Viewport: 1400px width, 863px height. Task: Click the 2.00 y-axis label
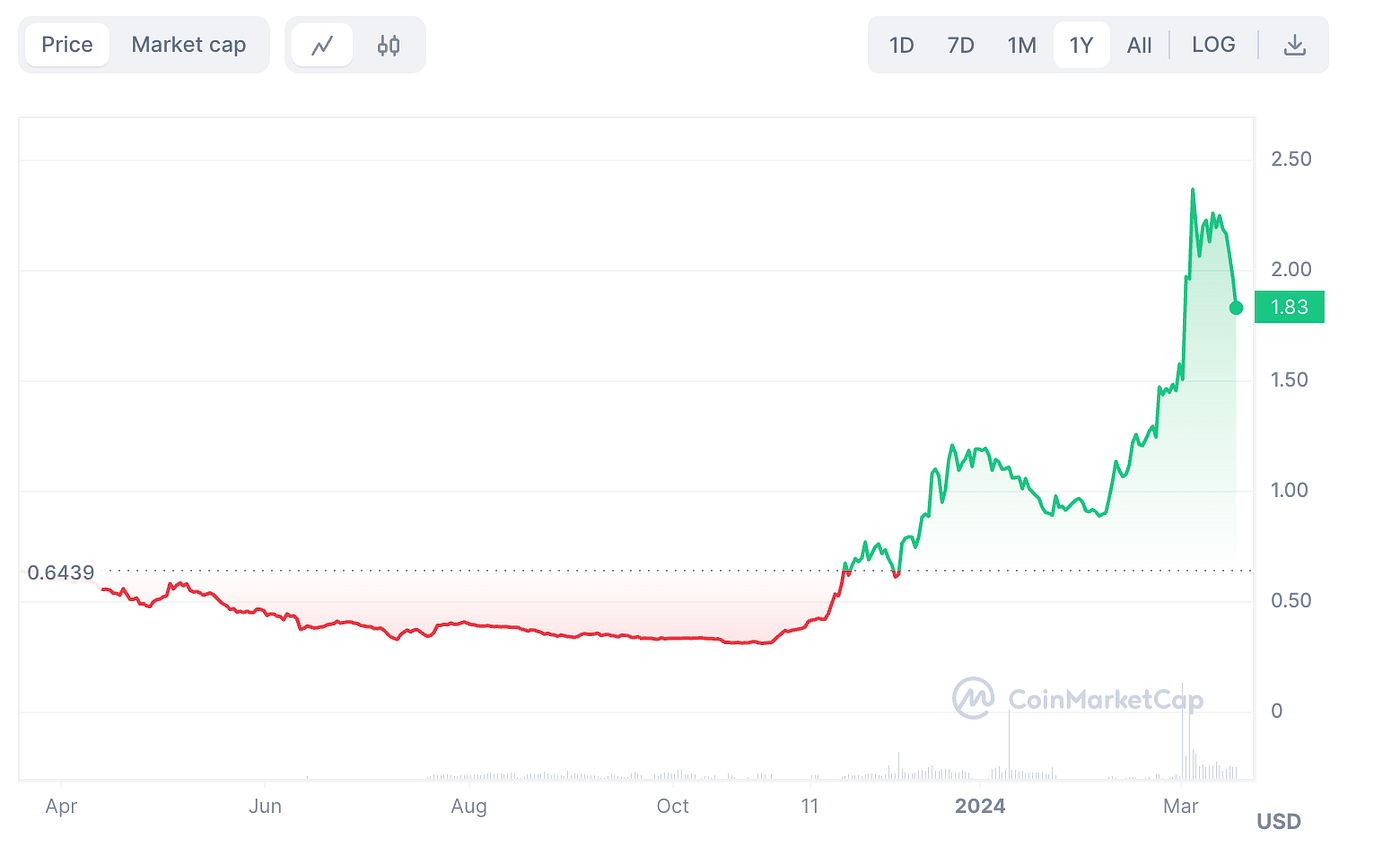(x=1291, y=269)
